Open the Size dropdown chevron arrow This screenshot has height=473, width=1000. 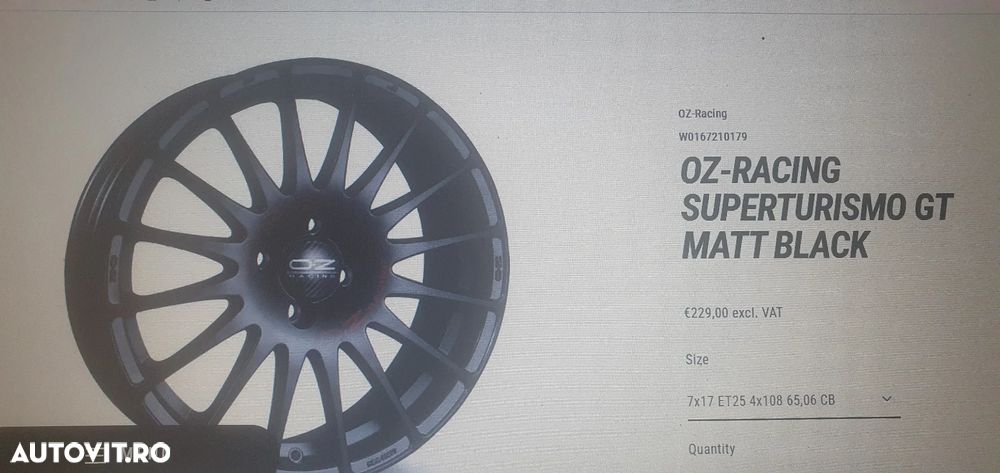click(886, 399)
